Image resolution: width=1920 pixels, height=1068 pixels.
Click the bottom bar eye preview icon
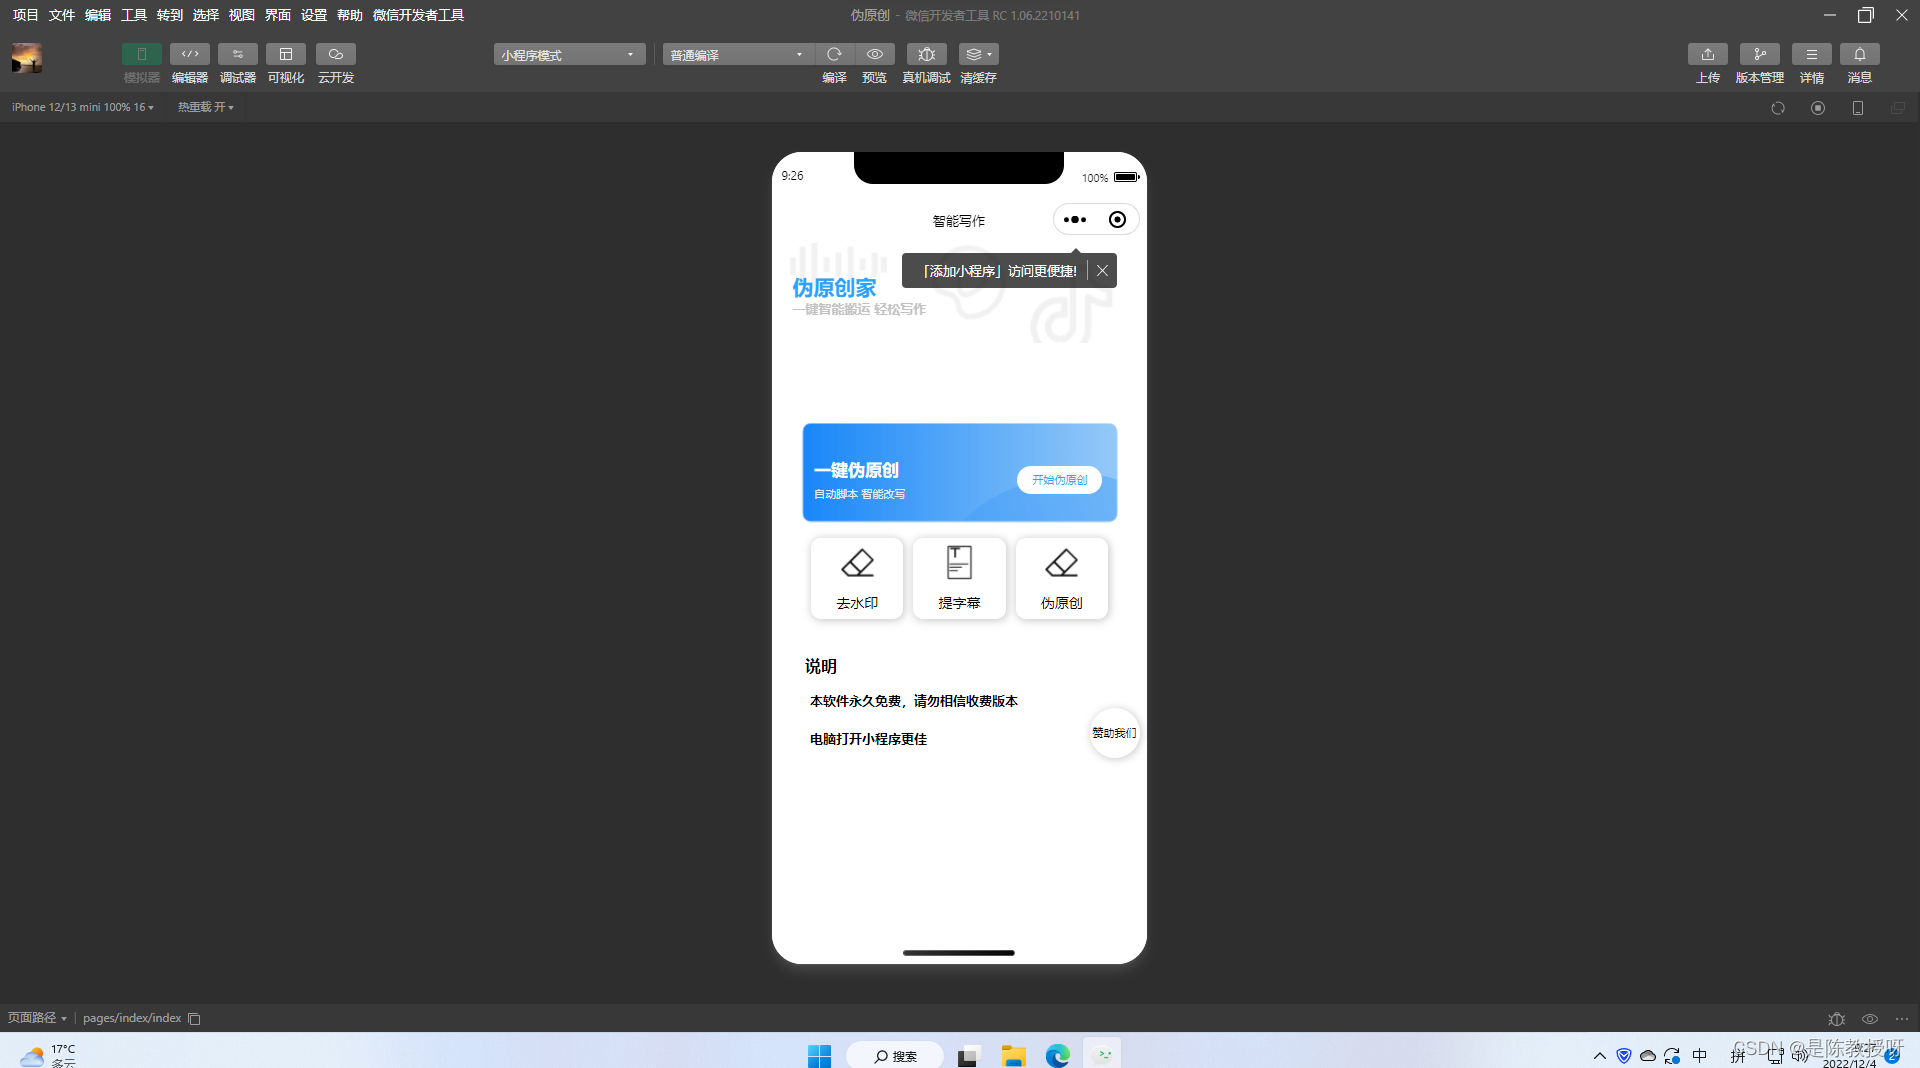1869,1019
